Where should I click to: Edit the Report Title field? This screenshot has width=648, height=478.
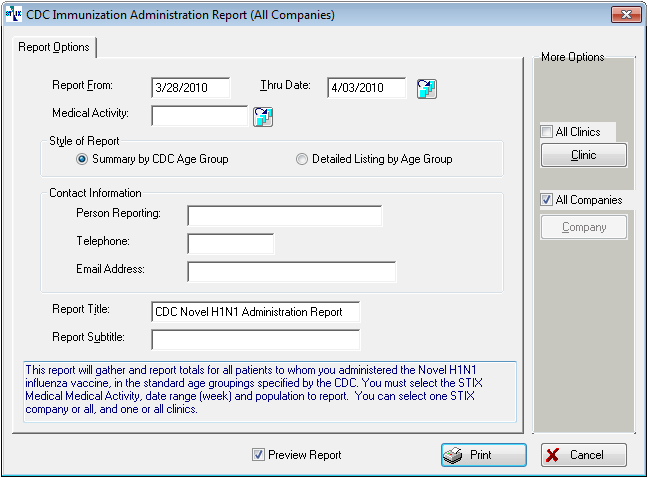pos(255,312)
